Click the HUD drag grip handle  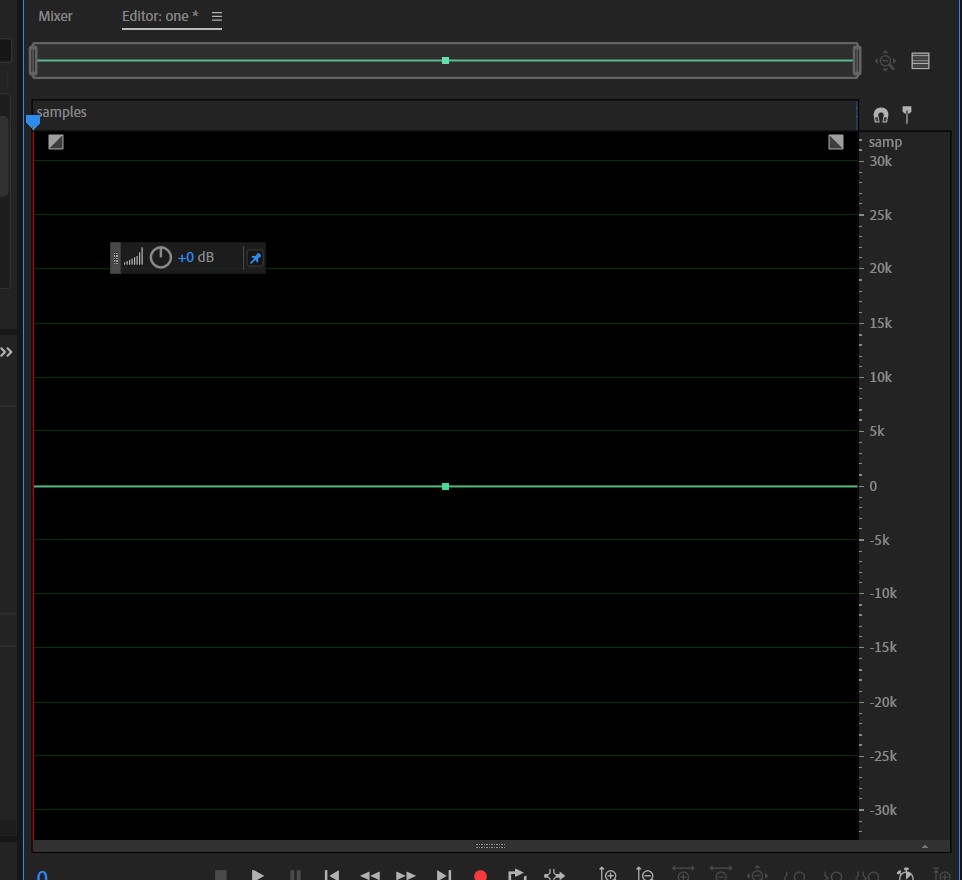[x=115, y=258]
